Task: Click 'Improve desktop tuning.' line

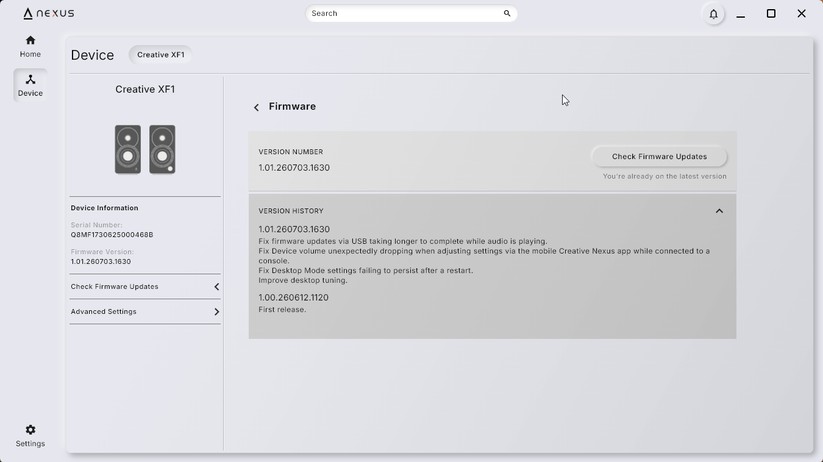Action: (x=303, y=280)
